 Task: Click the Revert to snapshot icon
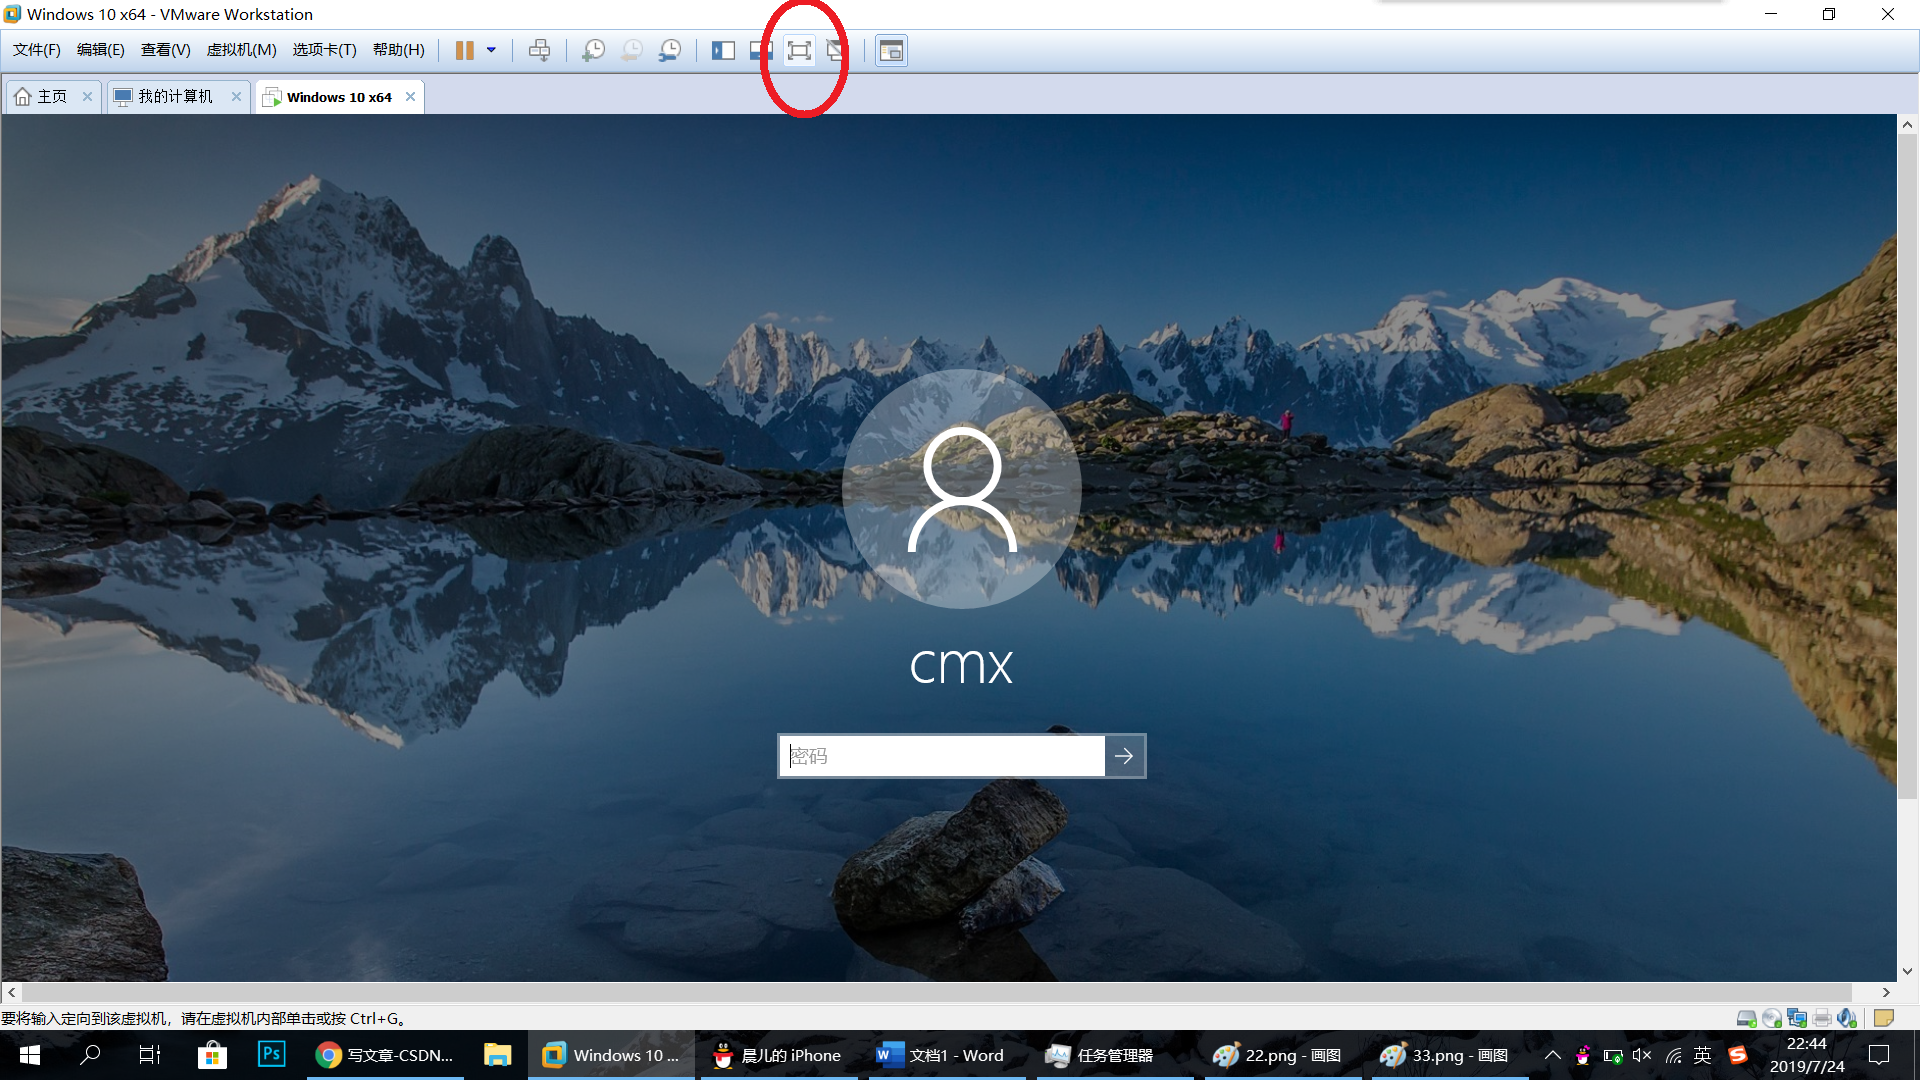click(x=632, y=50)
